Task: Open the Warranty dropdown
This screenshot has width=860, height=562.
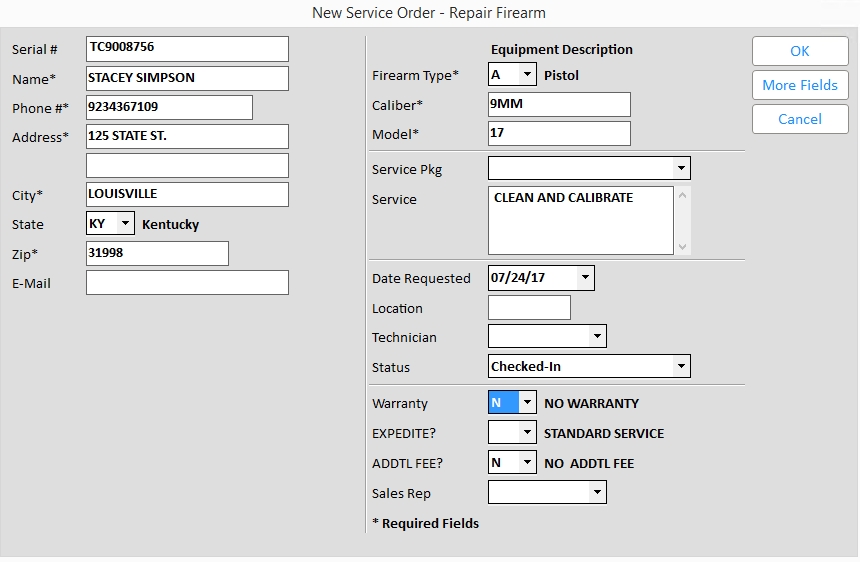Action: point(527,403)
